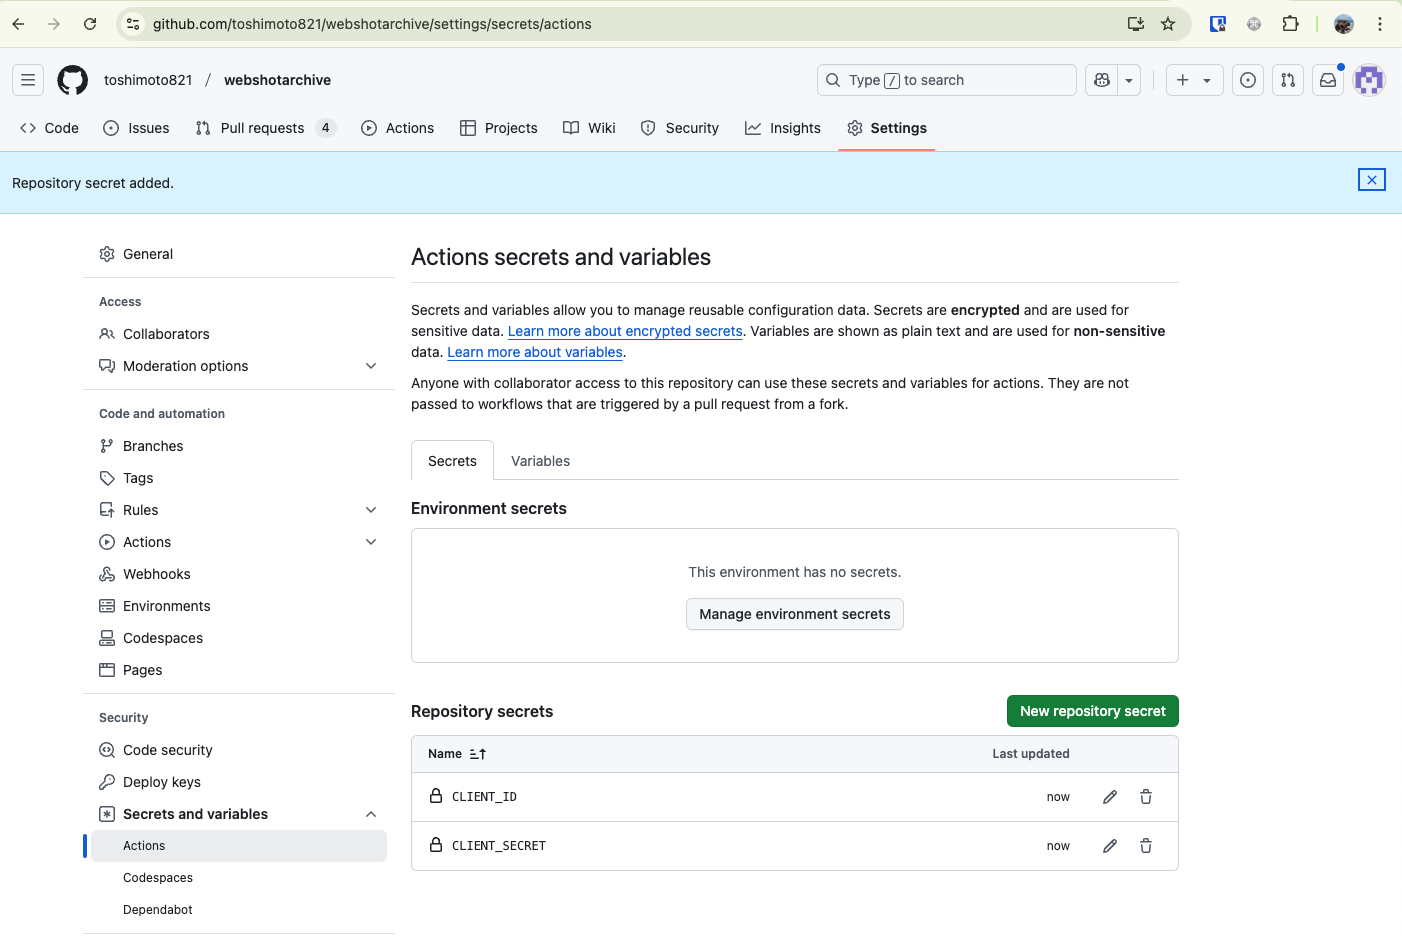Open the notifications inbox
This screenshot has width=1402, height=943.
tap(1327, 80)
